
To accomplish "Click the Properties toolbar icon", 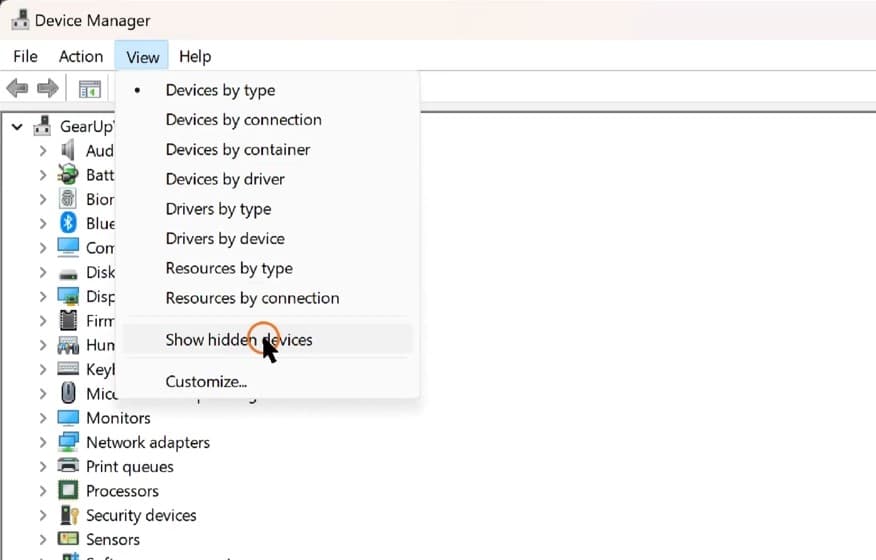I will click(90, 89).
